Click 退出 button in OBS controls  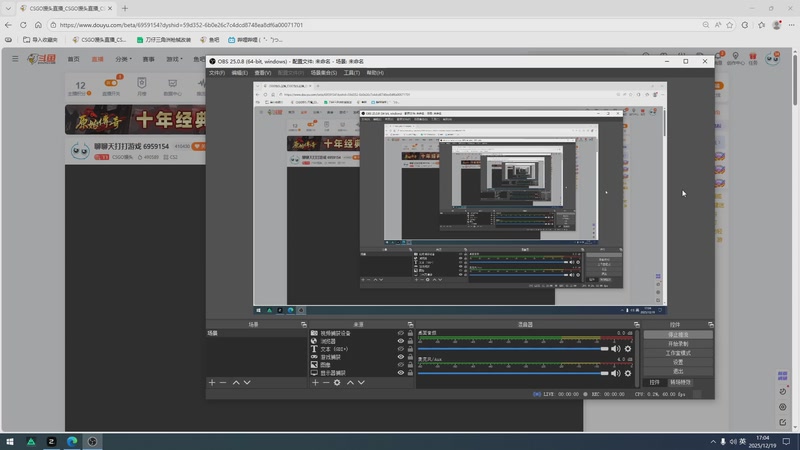(x=678, y=371)
